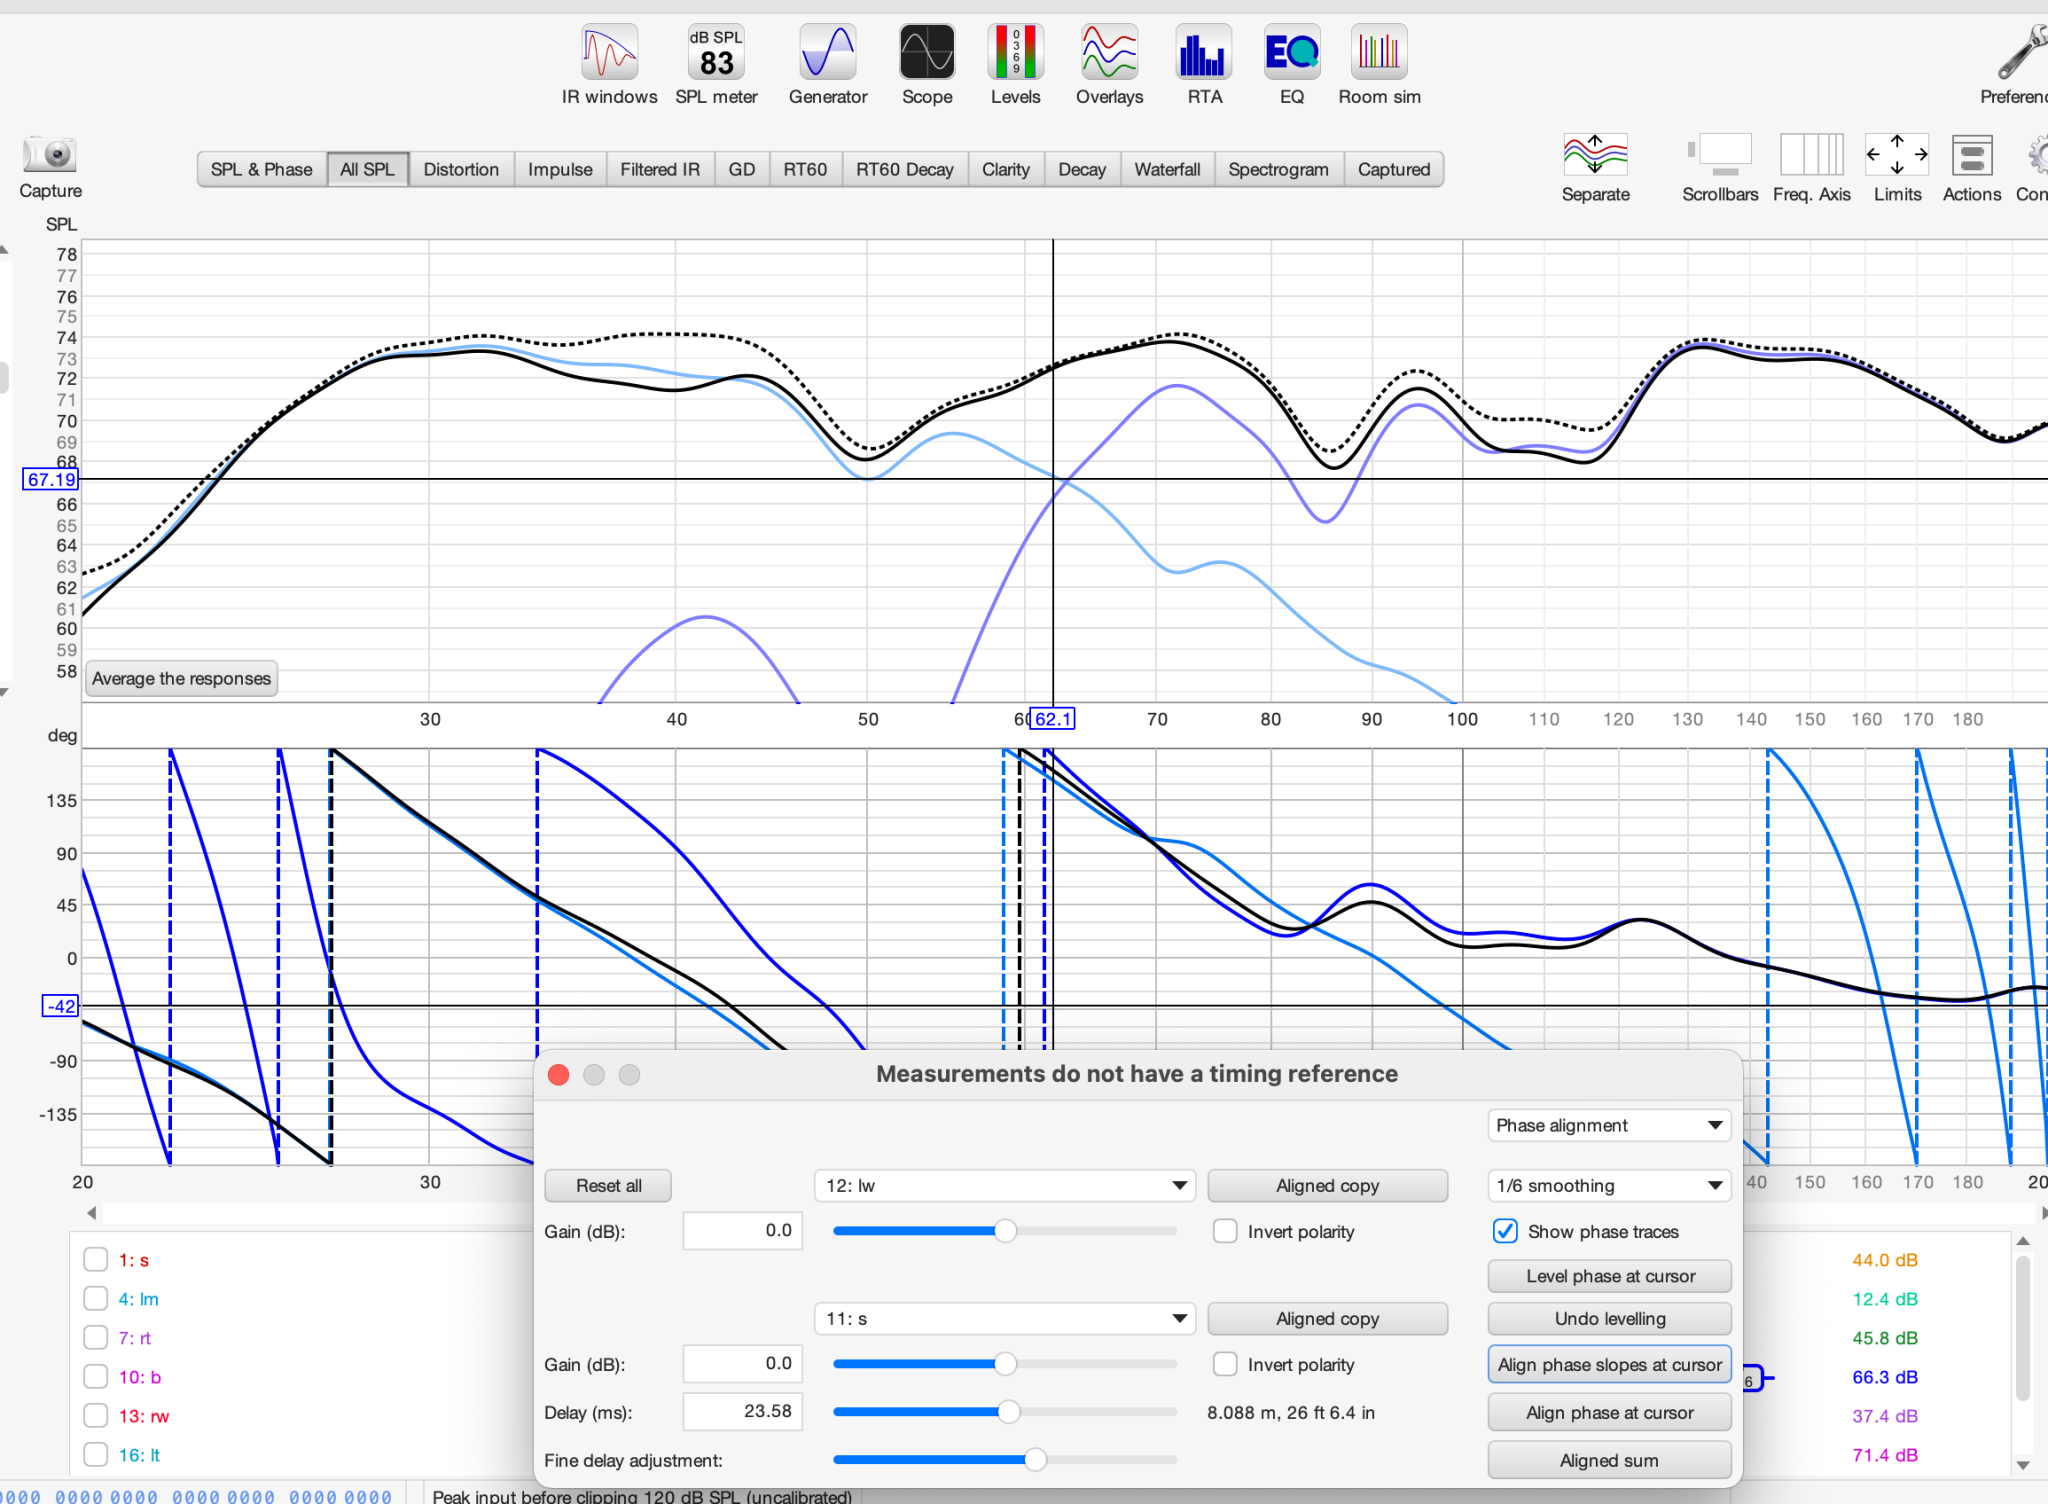Viewport: 2048px width, 1504px height.
Task: Switch to RT60 Decay tab
Action: (904, 170)
